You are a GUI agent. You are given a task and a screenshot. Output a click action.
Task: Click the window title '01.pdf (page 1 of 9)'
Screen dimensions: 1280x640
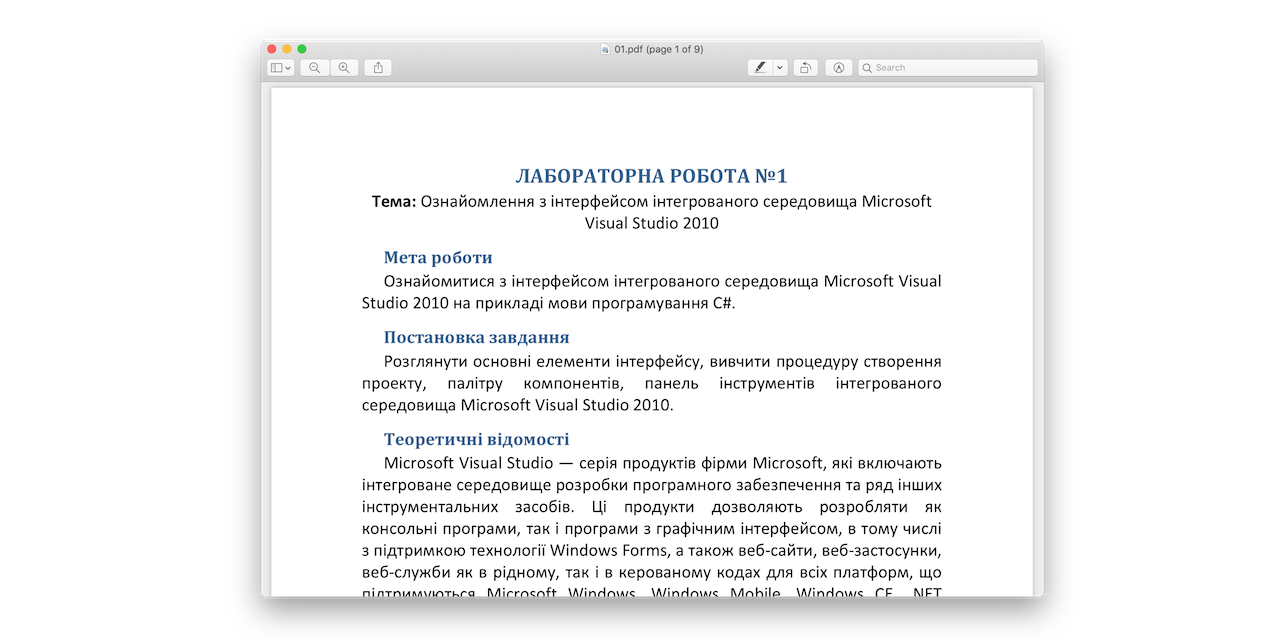point(659,49)
